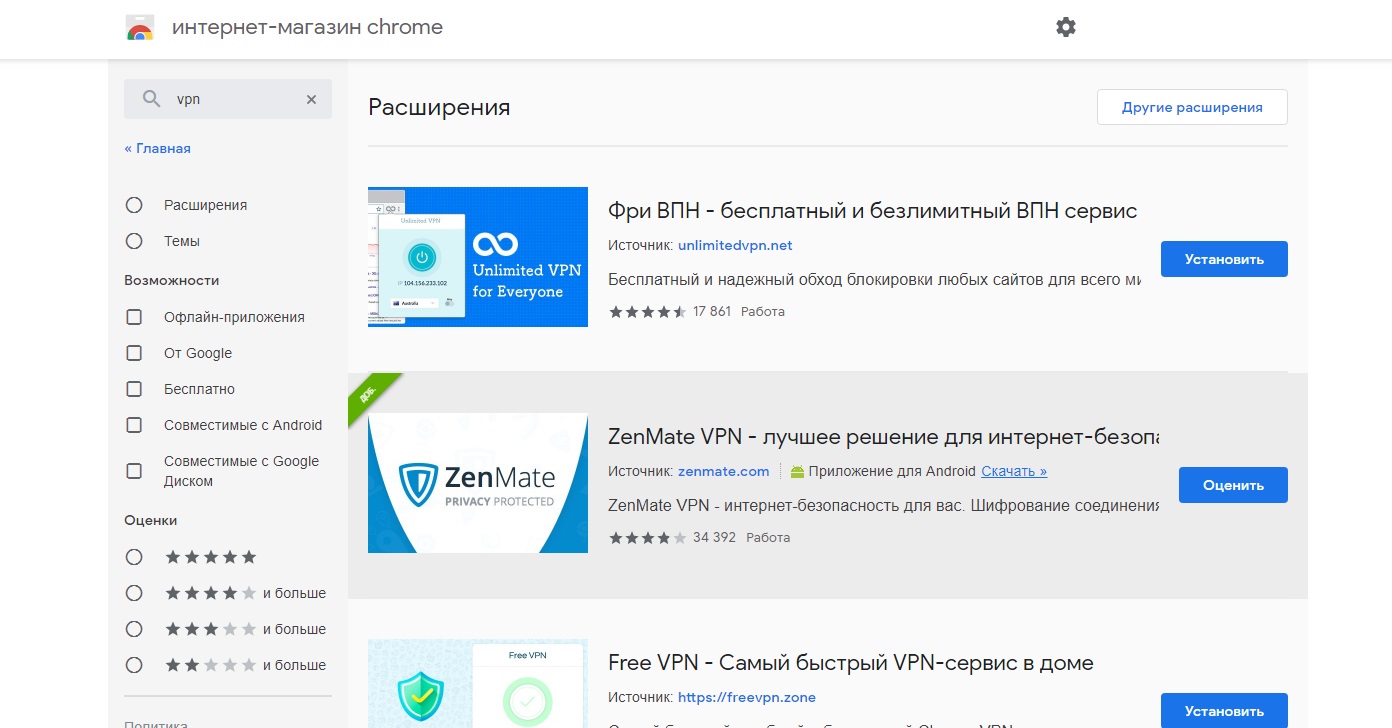Click the search magnifier icon
Image resolution: width=1392 pixels, height=728 pixels.
coord(152,99)
